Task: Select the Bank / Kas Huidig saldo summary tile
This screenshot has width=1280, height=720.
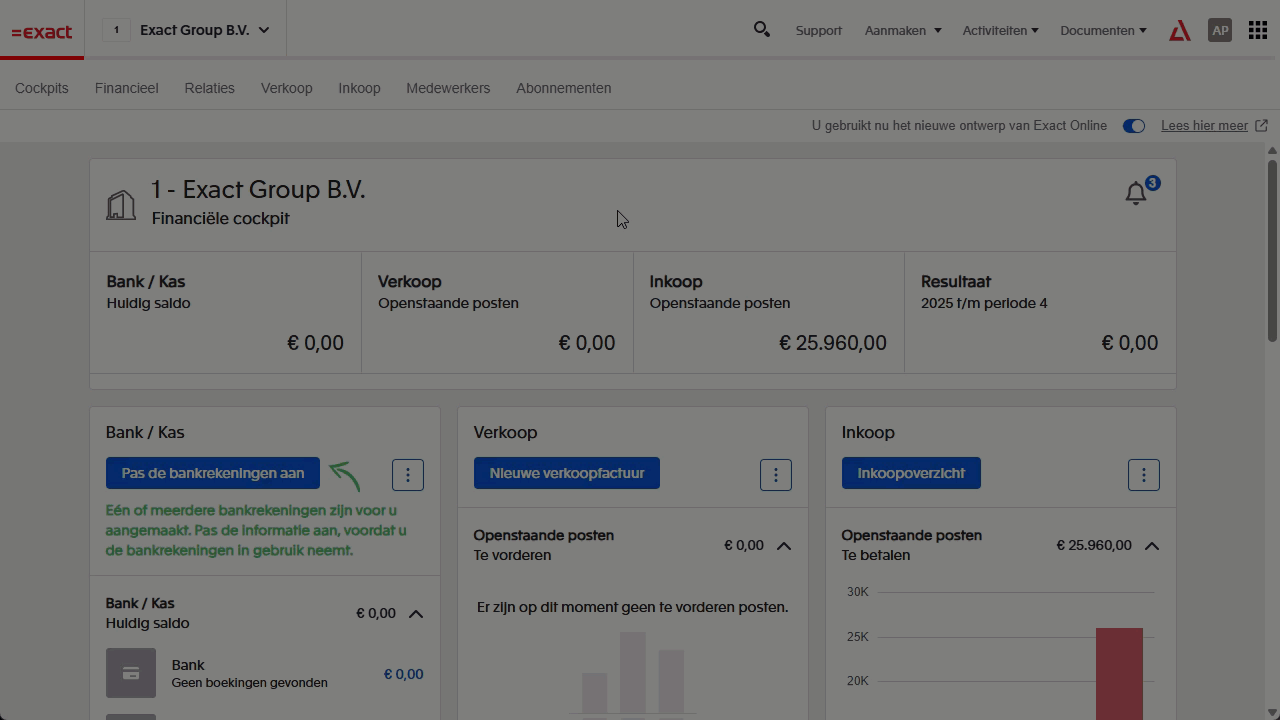Action: 226,312
